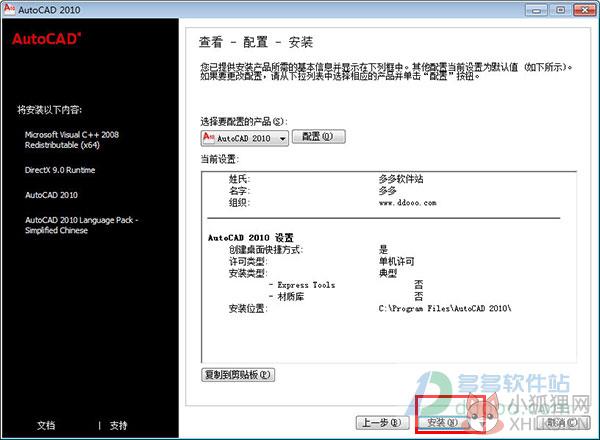Image resolution: width=600 pixels, height=440 pixels.
Task: Minimize the AutoCAD 2010 installer window
Action: 536,10
